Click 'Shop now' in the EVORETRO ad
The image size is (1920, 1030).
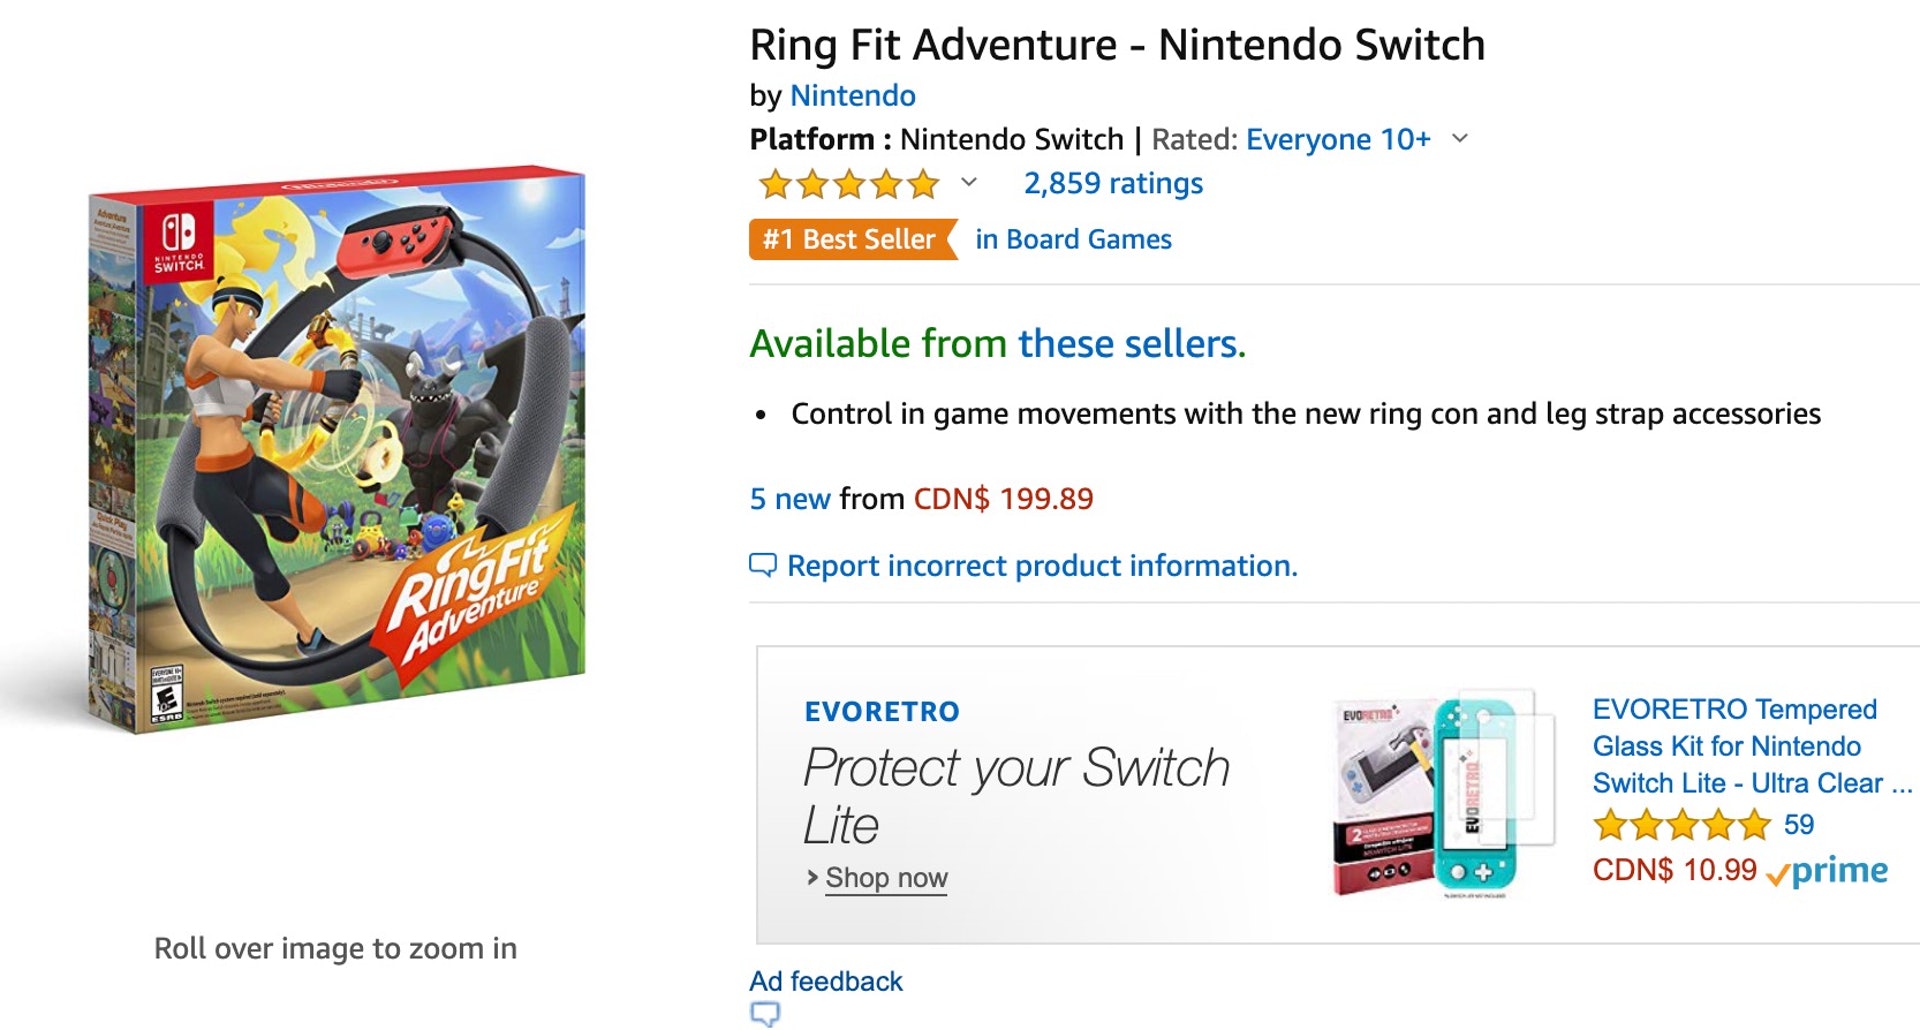click(886, 877)
